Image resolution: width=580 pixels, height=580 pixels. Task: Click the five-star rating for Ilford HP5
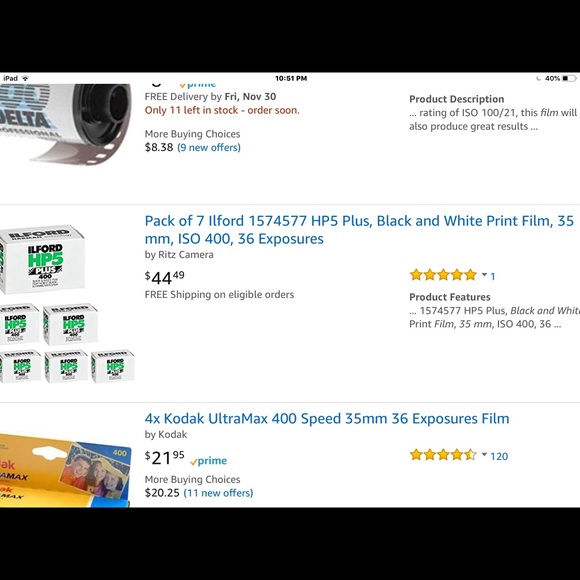point(443,275)
